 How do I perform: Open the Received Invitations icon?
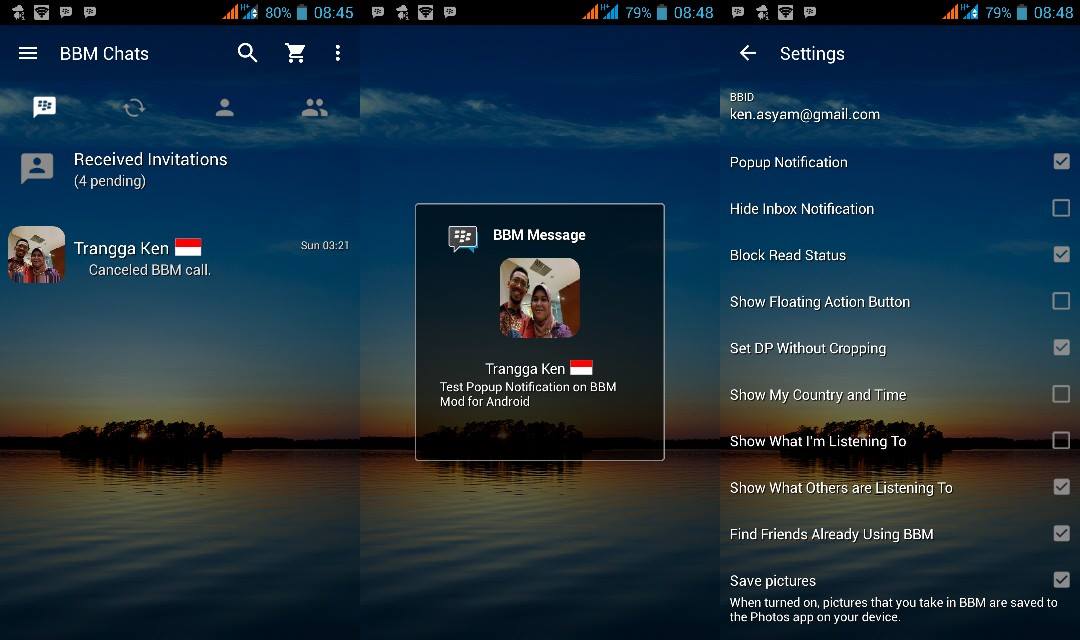(37, 168)
